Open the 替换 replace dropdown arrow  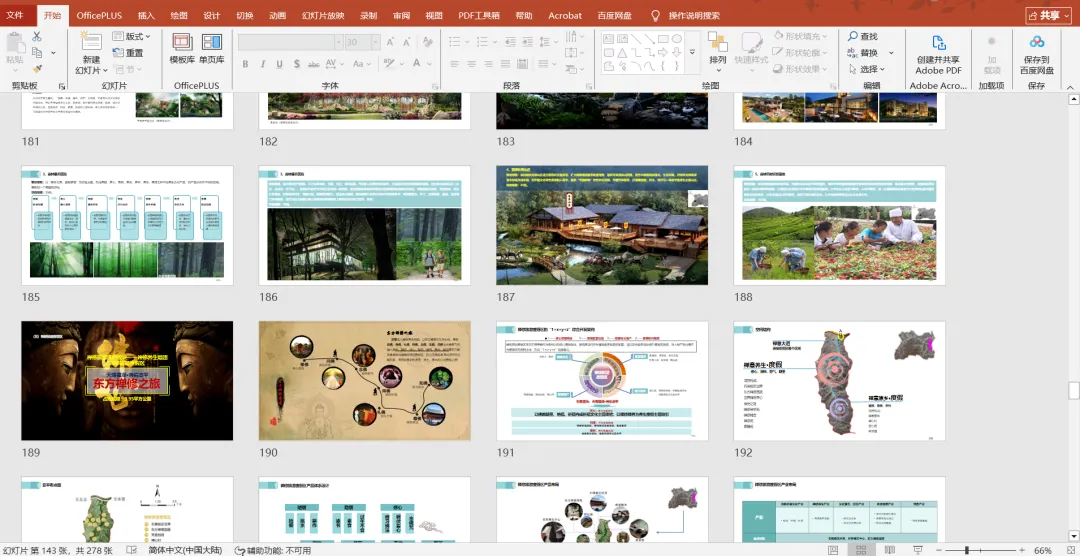click(x=891, y=53)
